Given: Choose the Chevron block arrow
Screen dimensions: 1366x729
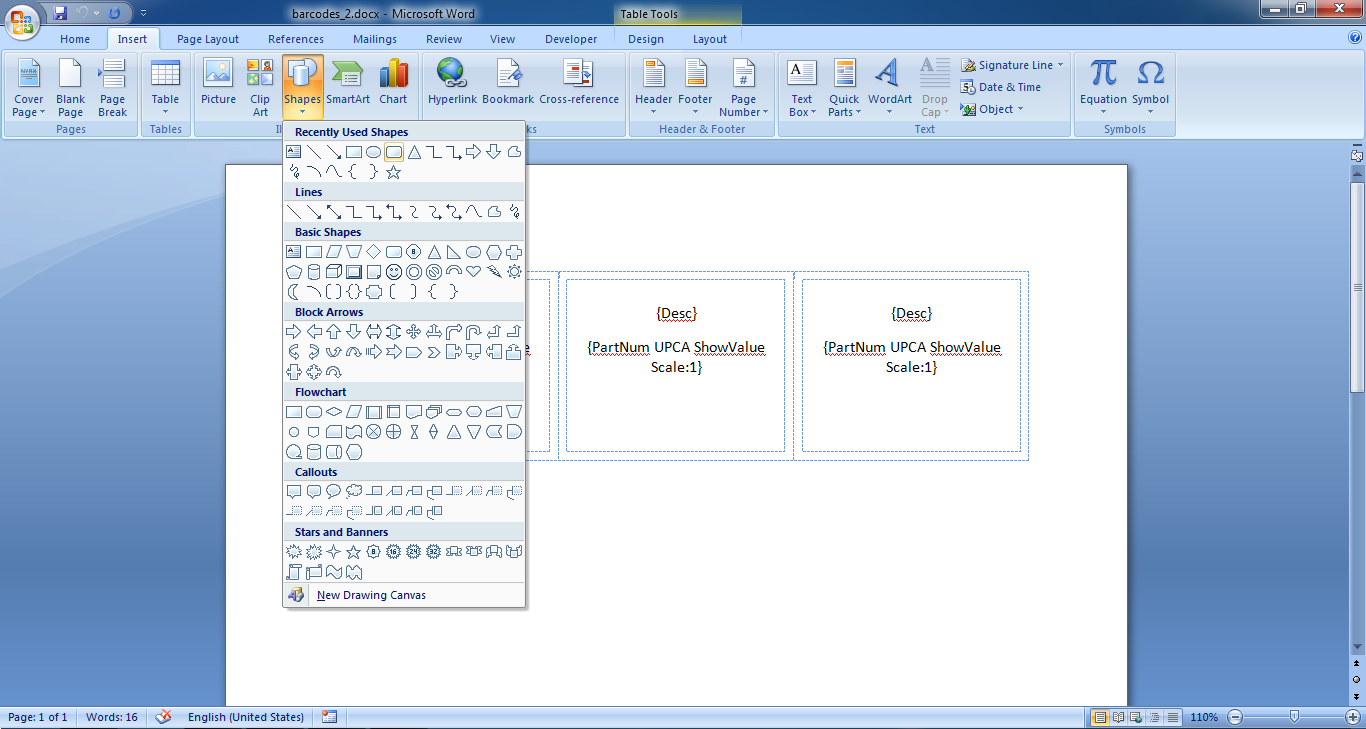Looking at the screenshot, I should 434,352.
